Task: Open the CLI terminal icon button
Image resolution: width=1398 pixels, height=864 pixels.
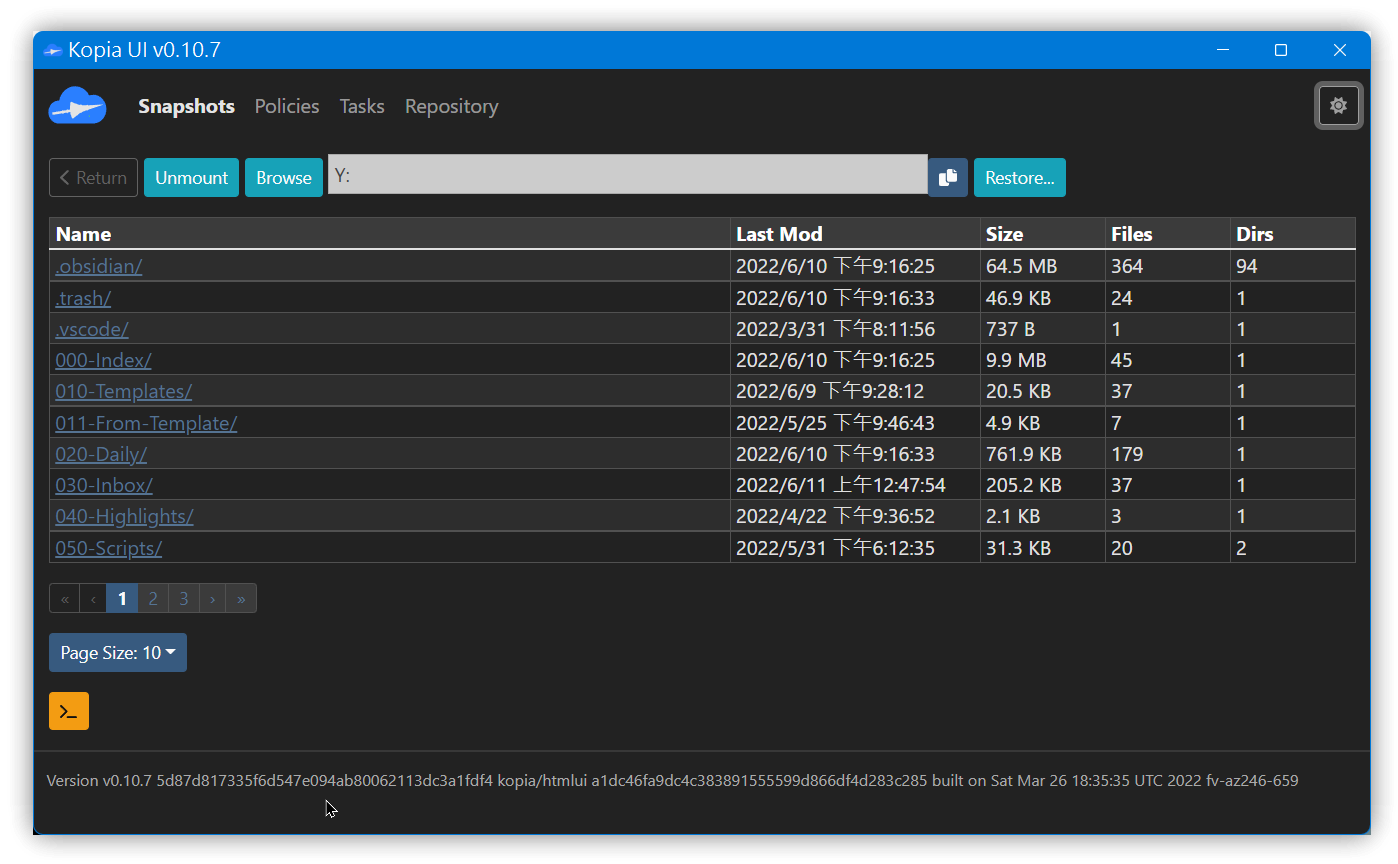Action: pos(69,711)
